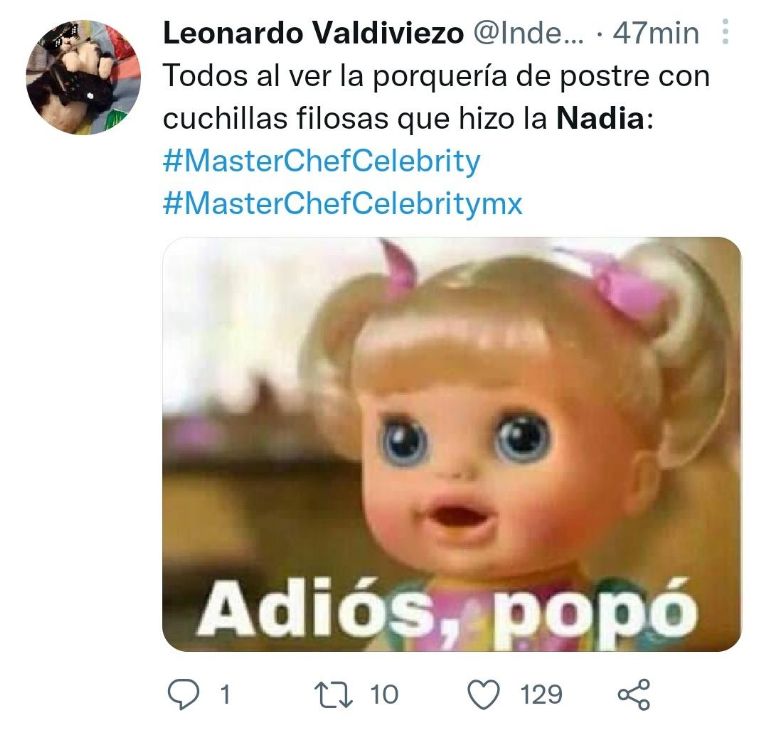Click the reply speech bubble icon
This screenshot has height=732, width=768.
pyautogui.click(x=184, y=695)
